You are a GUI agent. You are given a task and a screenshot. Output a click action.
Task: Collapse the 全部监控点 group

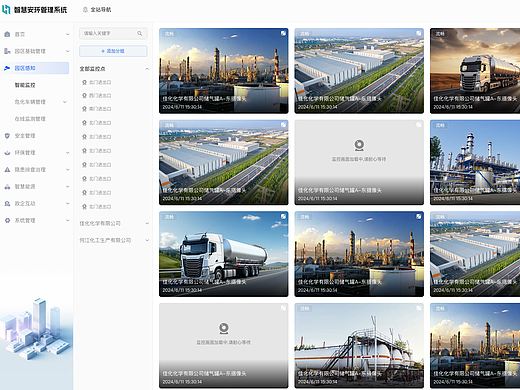click(x=147, y=69)
